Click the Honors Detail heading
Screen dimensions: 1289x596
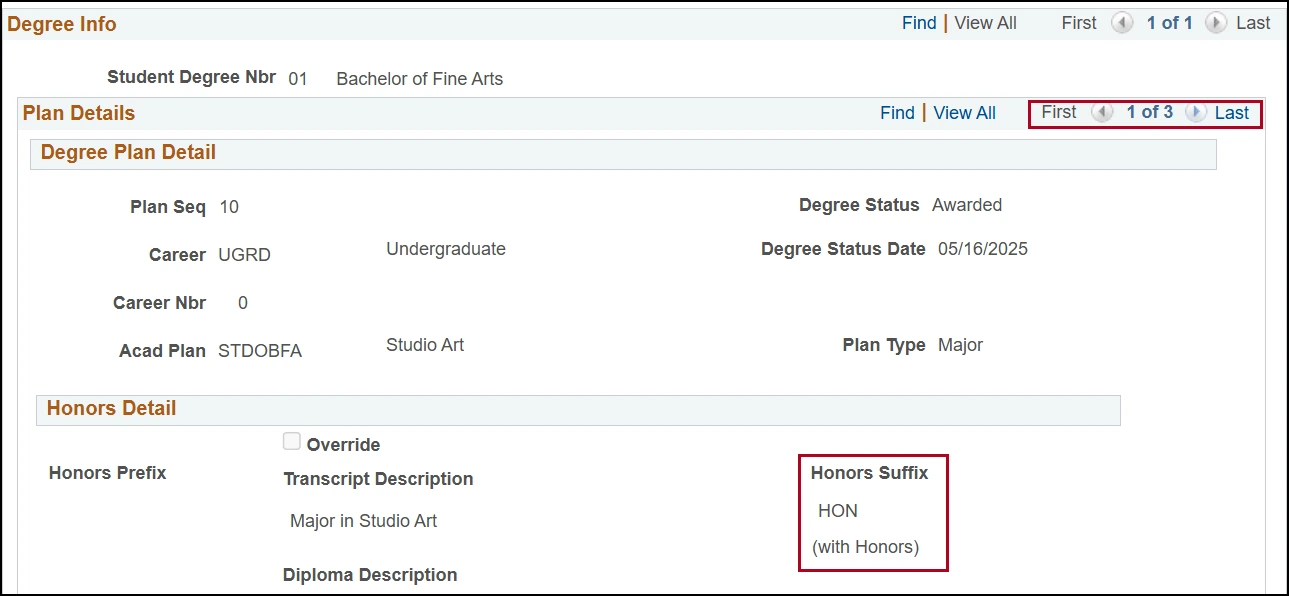(x=111, y=408)
